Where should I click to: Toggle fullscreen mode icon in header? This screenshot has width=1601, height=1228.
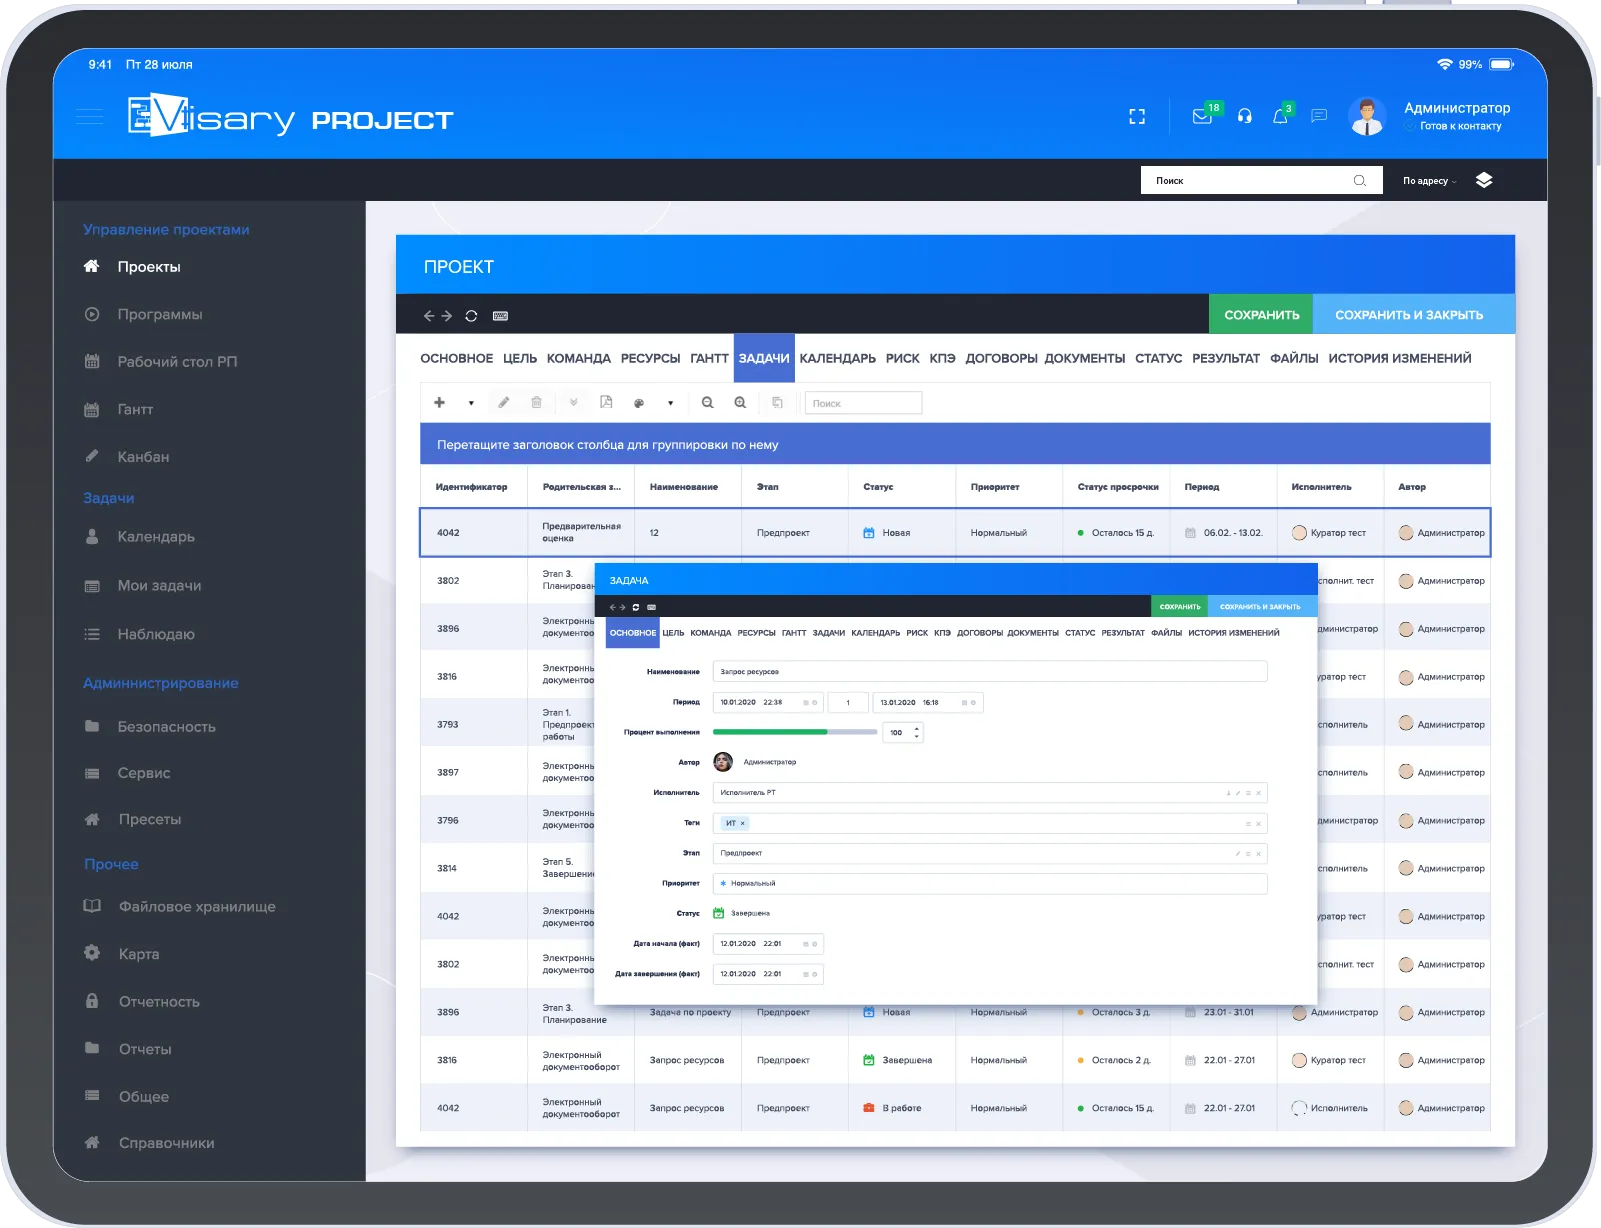tap(1137, 117)
